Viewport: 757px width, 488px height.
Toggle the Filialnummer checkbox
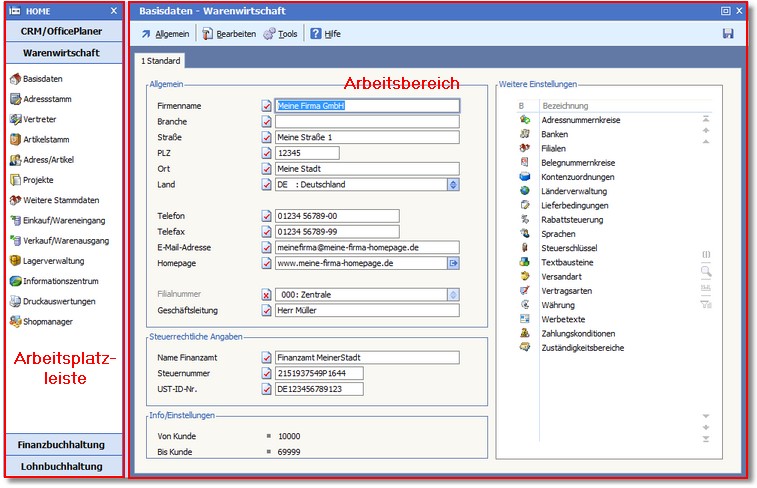[x=266, y=295]
